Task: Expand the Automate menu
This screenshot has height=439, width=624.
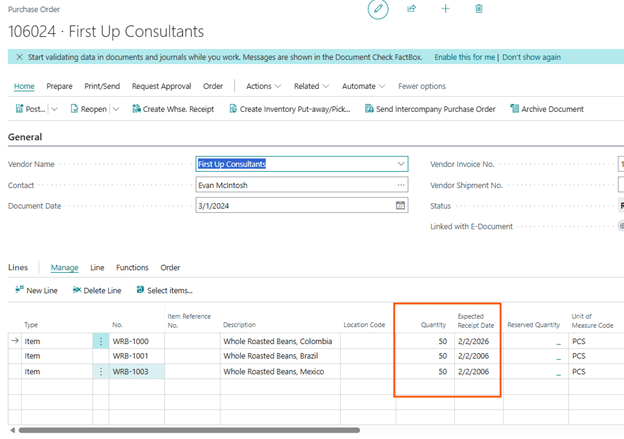Action: (363, 86)
